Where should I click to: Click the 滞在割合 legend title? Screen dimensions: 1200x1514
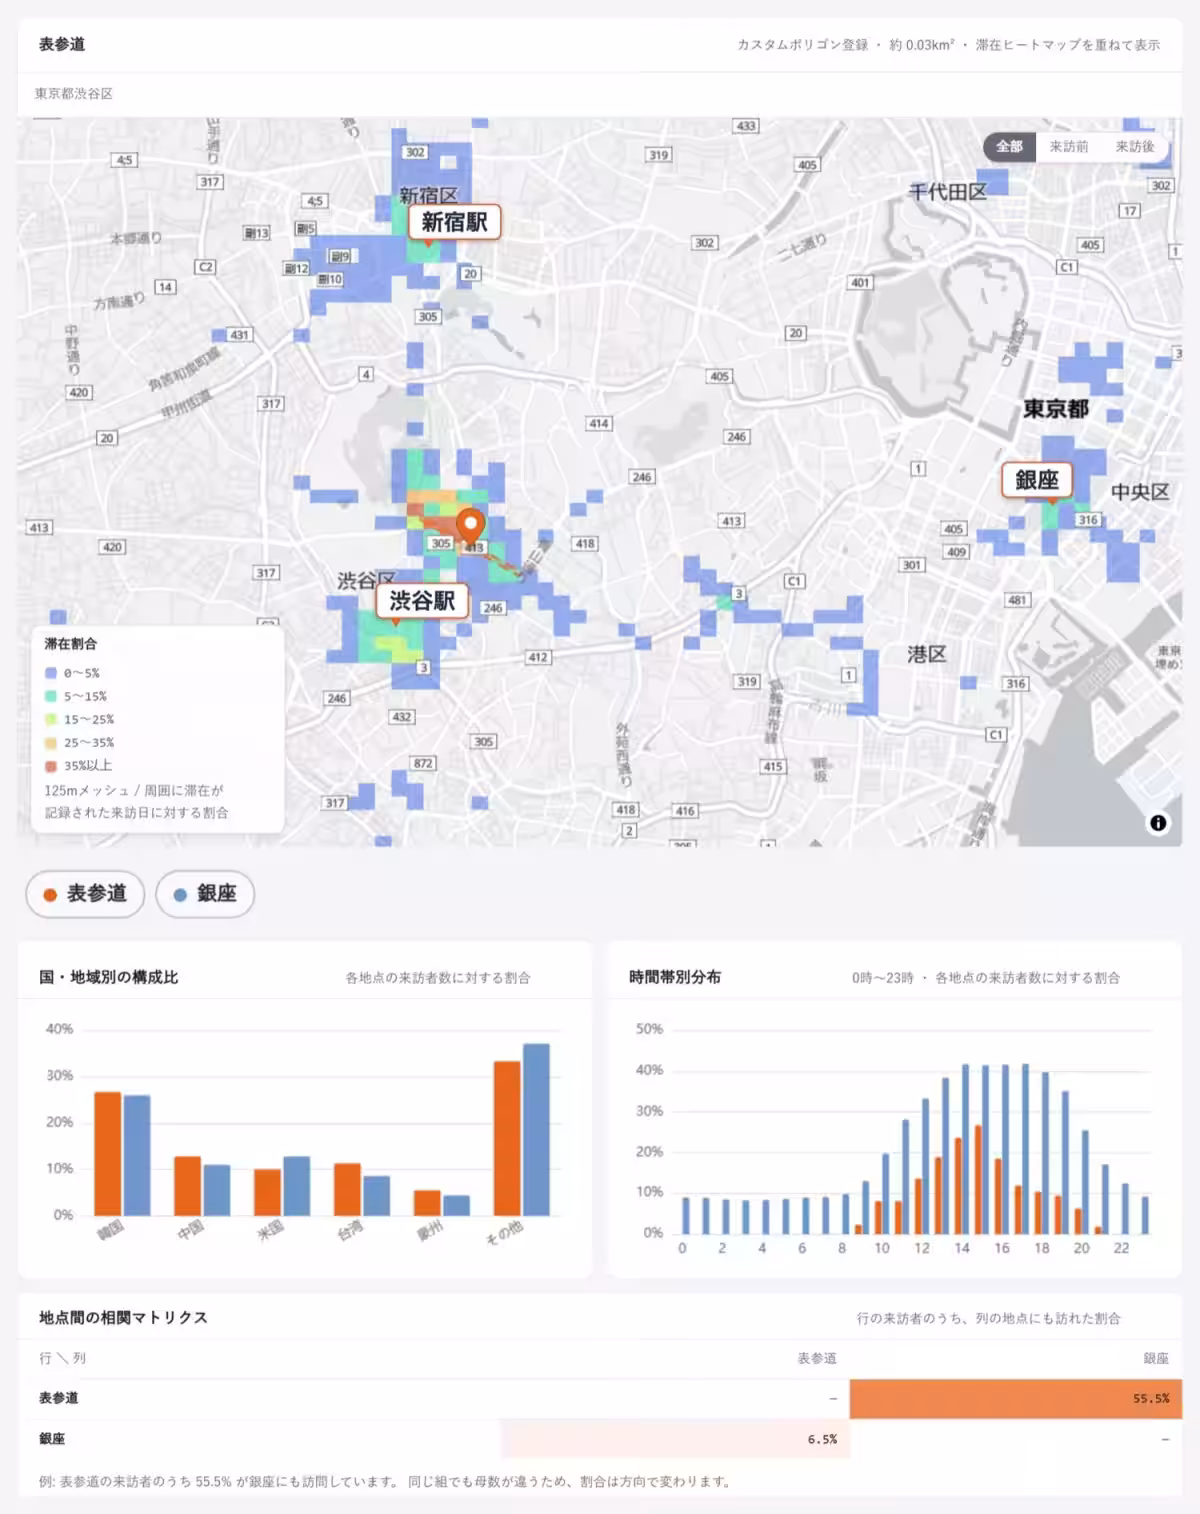point(71,644)
